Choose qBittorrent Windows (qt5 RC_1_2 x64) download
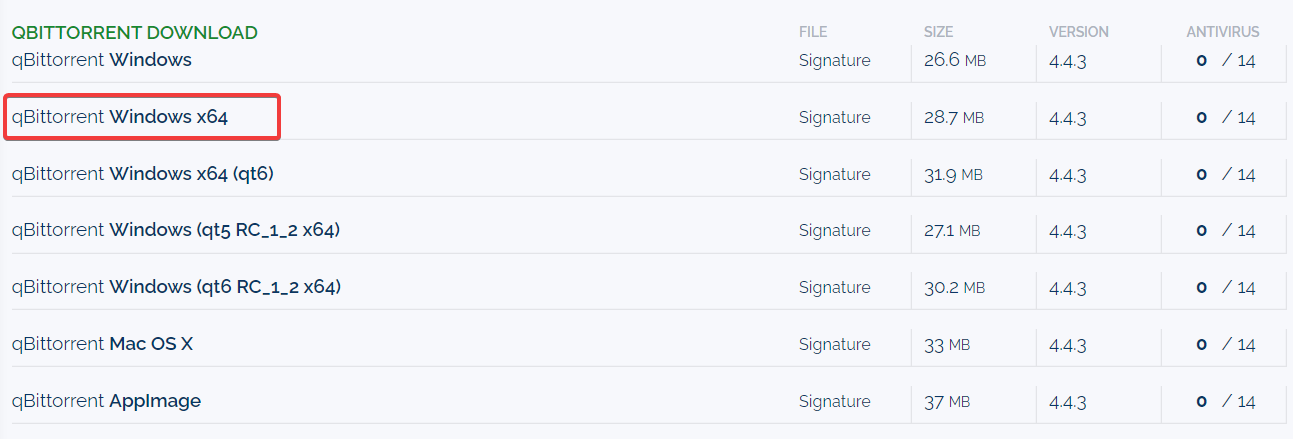1293x439 pixels. [175, 230]
